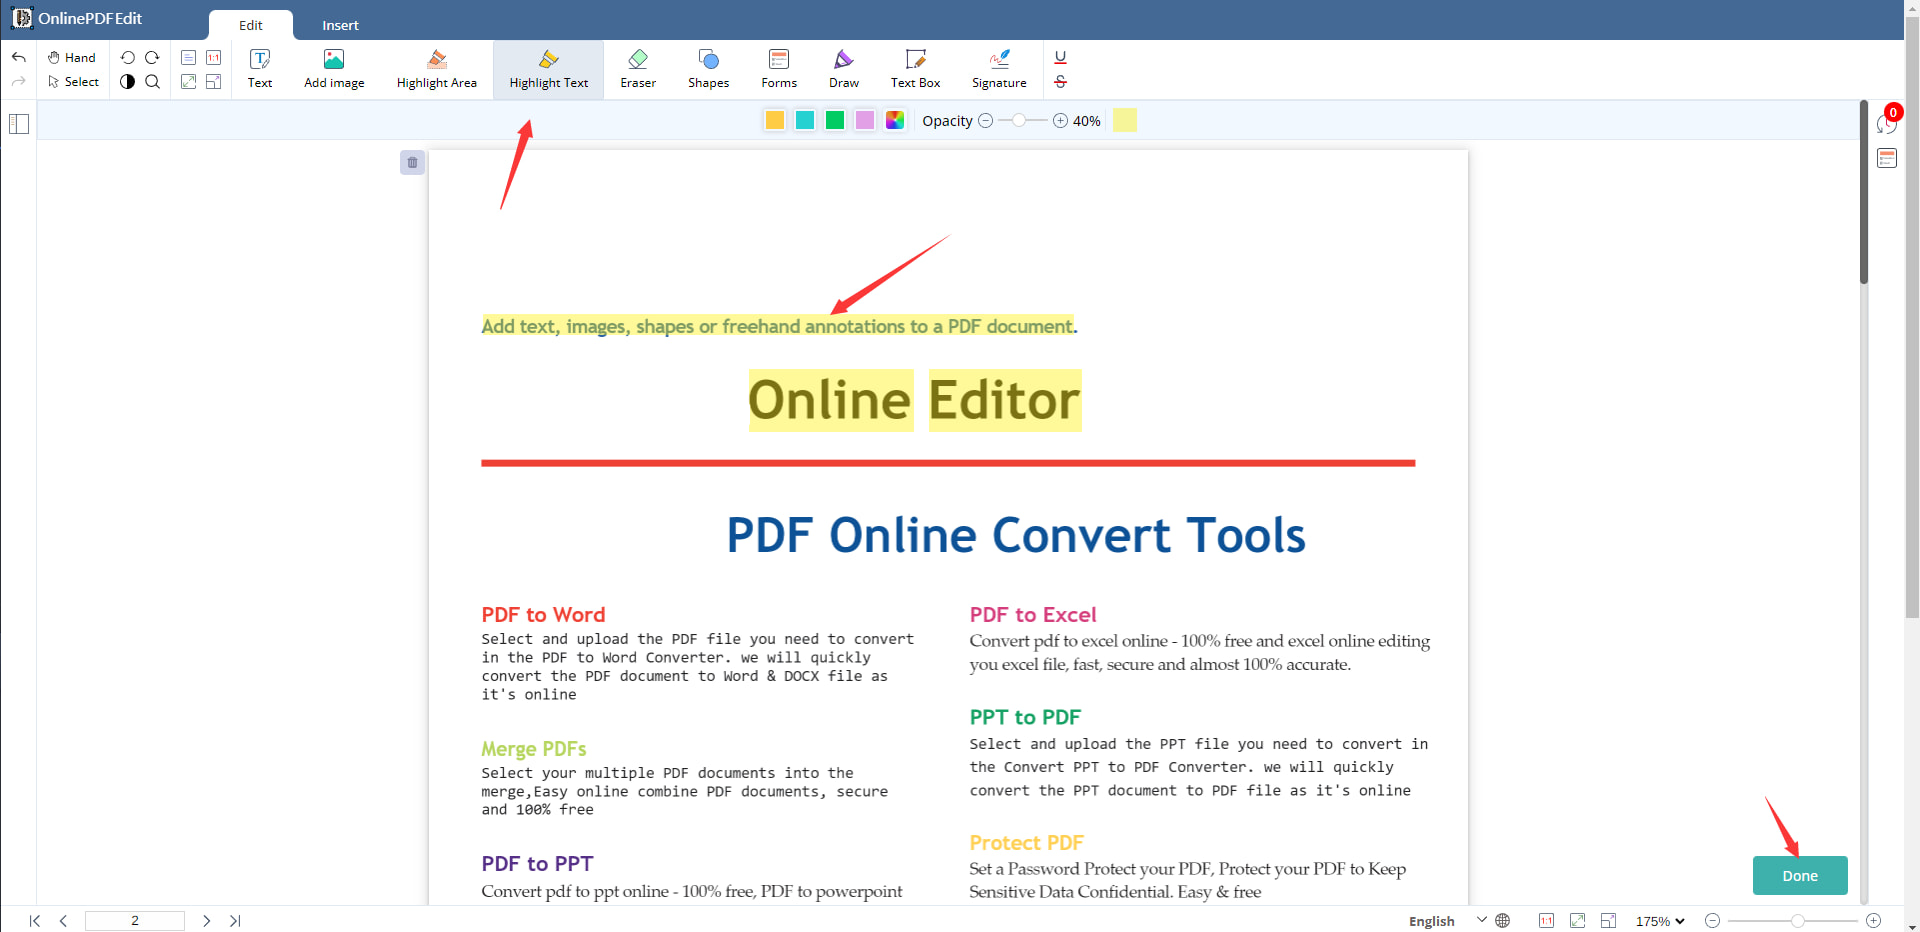Click the Done button

pos(1799,876)
